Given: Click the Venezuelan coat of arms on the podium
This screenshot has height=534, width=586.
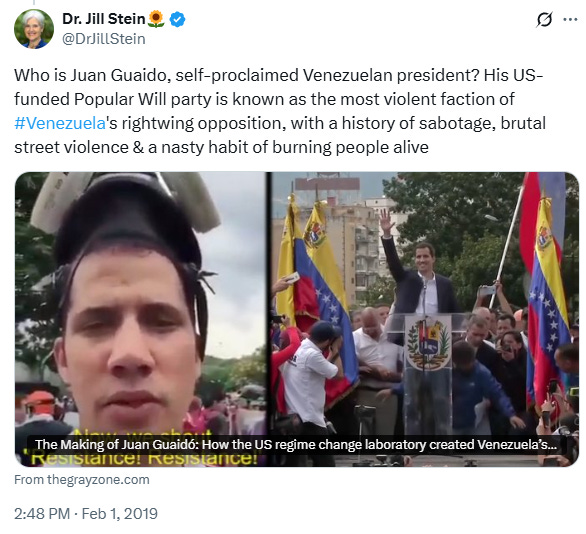Looking at the screenshot, I should point(428,343).
